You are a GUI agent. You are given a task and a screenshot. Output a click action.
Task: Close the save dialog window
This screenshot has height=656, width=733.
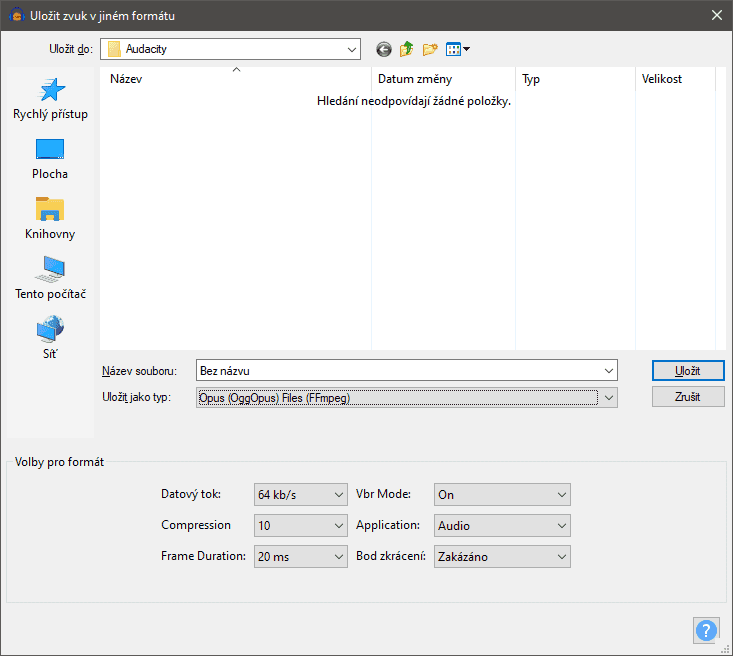(x=717, y=15)
